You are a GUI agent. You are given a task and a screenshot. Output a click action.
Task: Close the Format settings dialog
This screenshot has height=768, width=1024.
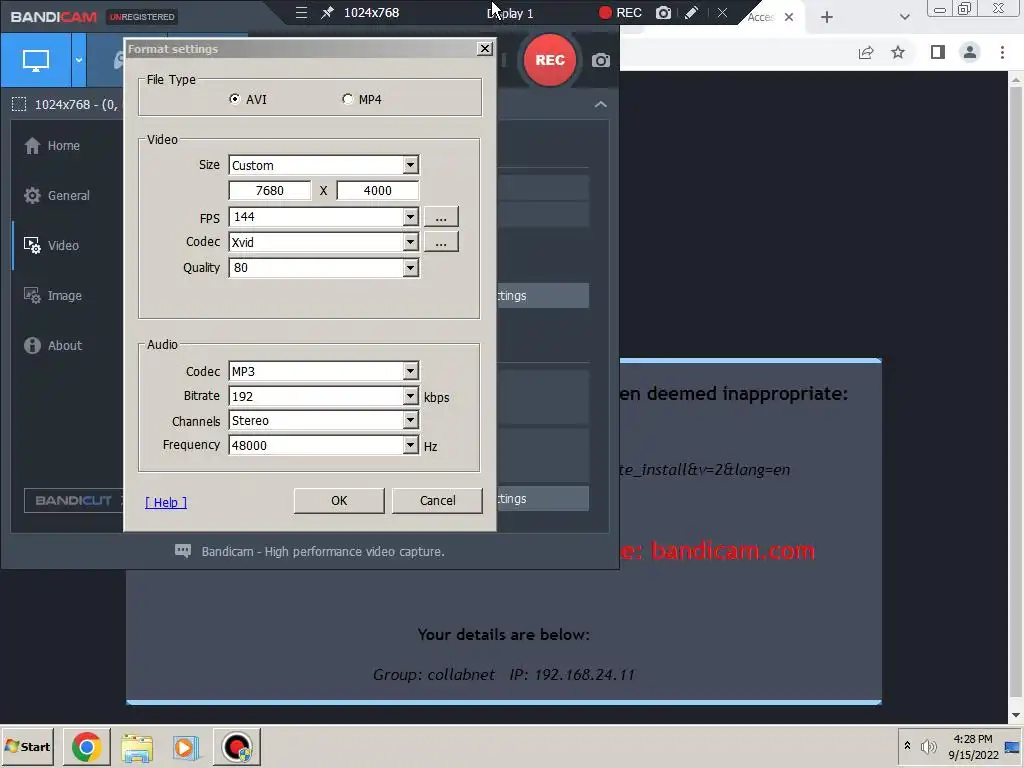point(485,48)
